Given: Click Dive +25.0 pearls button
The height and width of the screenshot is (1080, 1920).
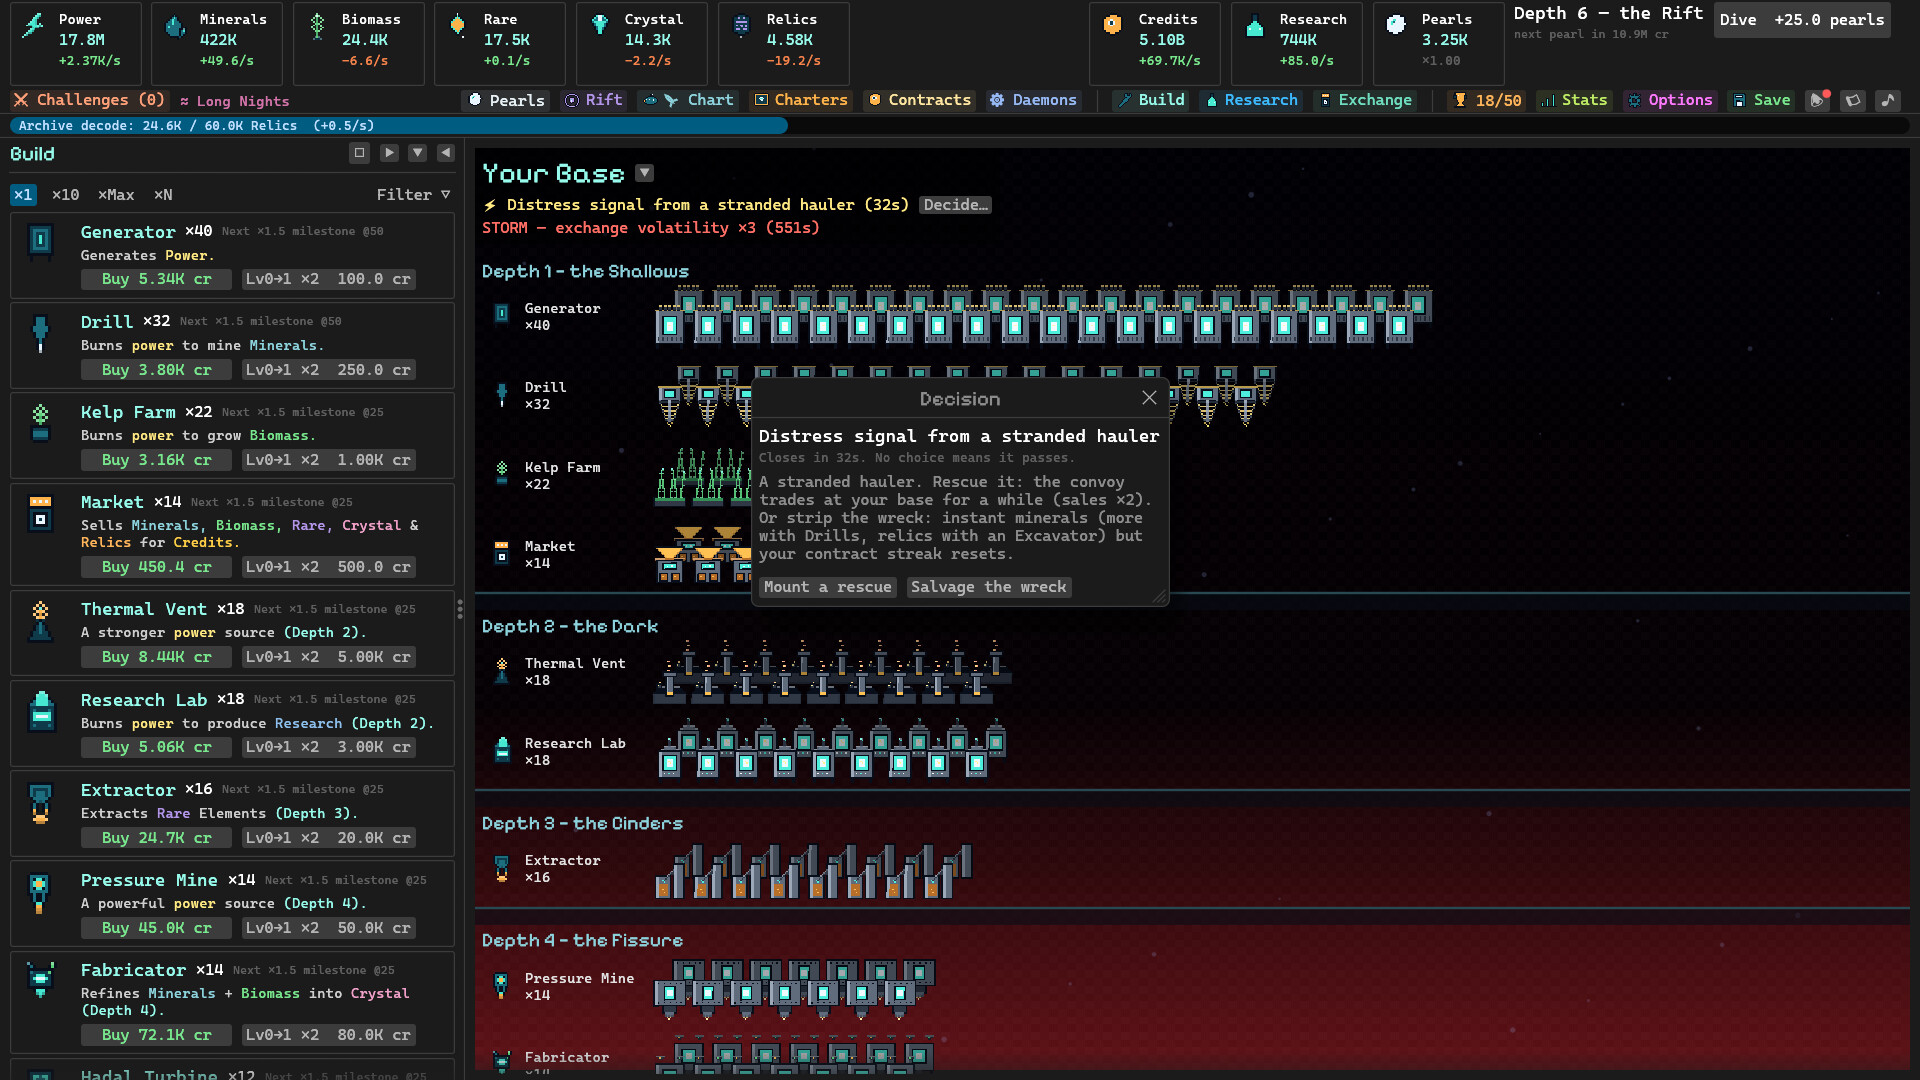Looking at the screenshot, I should pos(1802,20).
